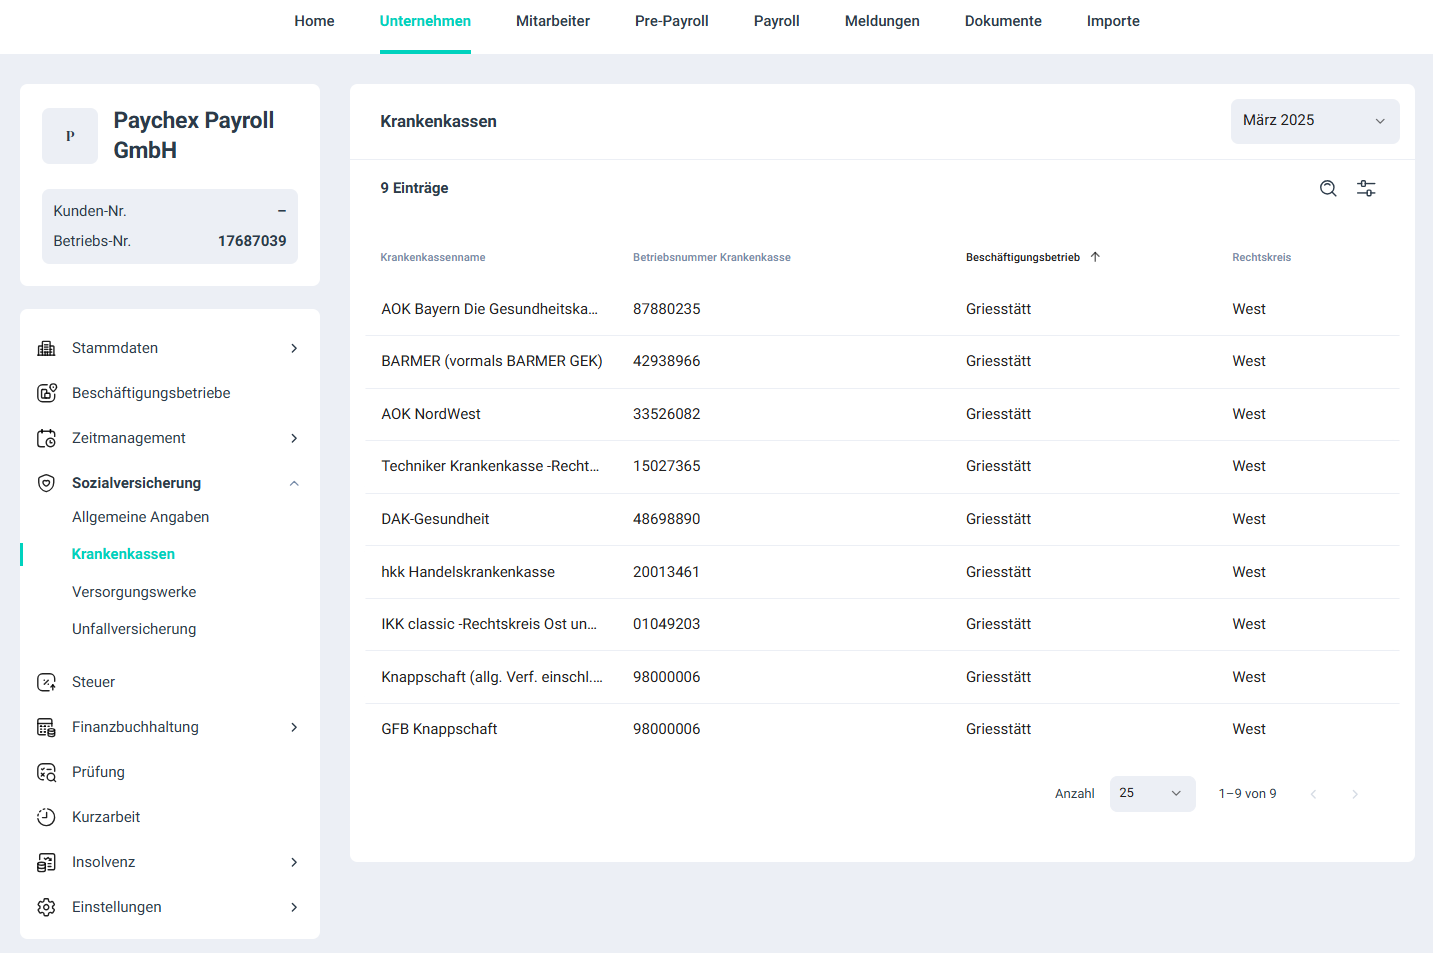Expand the Insolvenz submenu chevron

[294, 862]
